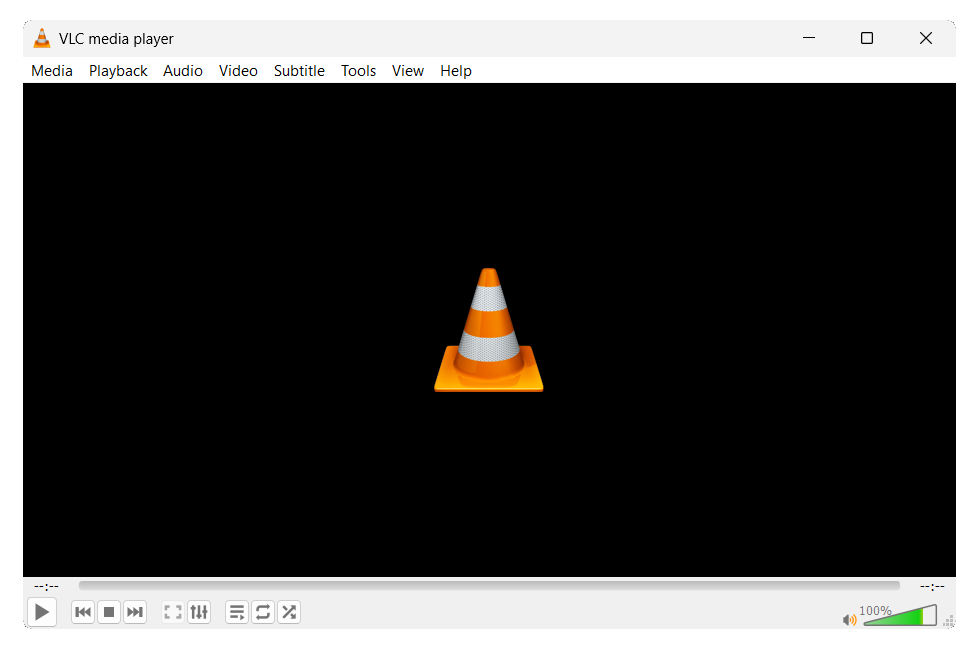Screen dimensions: 975x652
Task: Toggle fullscreen video mode
Action: [173, 612]
